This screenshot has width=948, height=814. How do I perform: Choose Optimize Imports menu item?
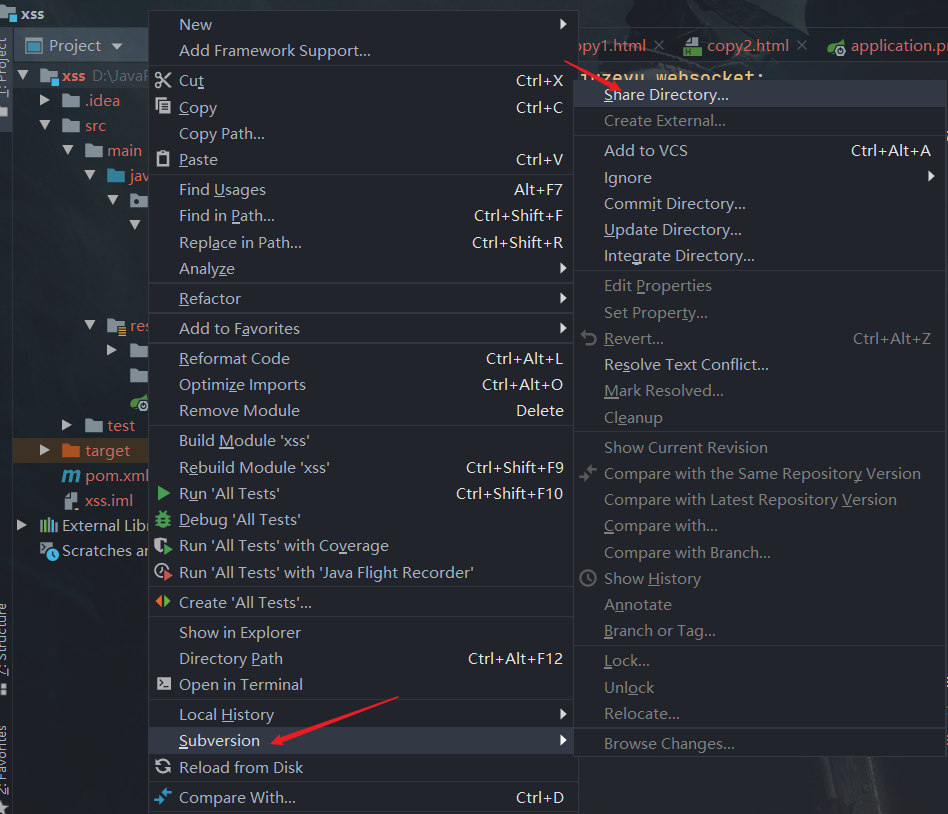361,385
